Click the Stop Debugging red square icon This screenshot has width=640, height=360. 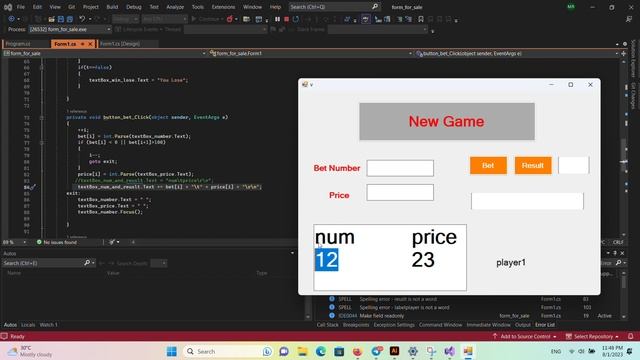point(287,19)
